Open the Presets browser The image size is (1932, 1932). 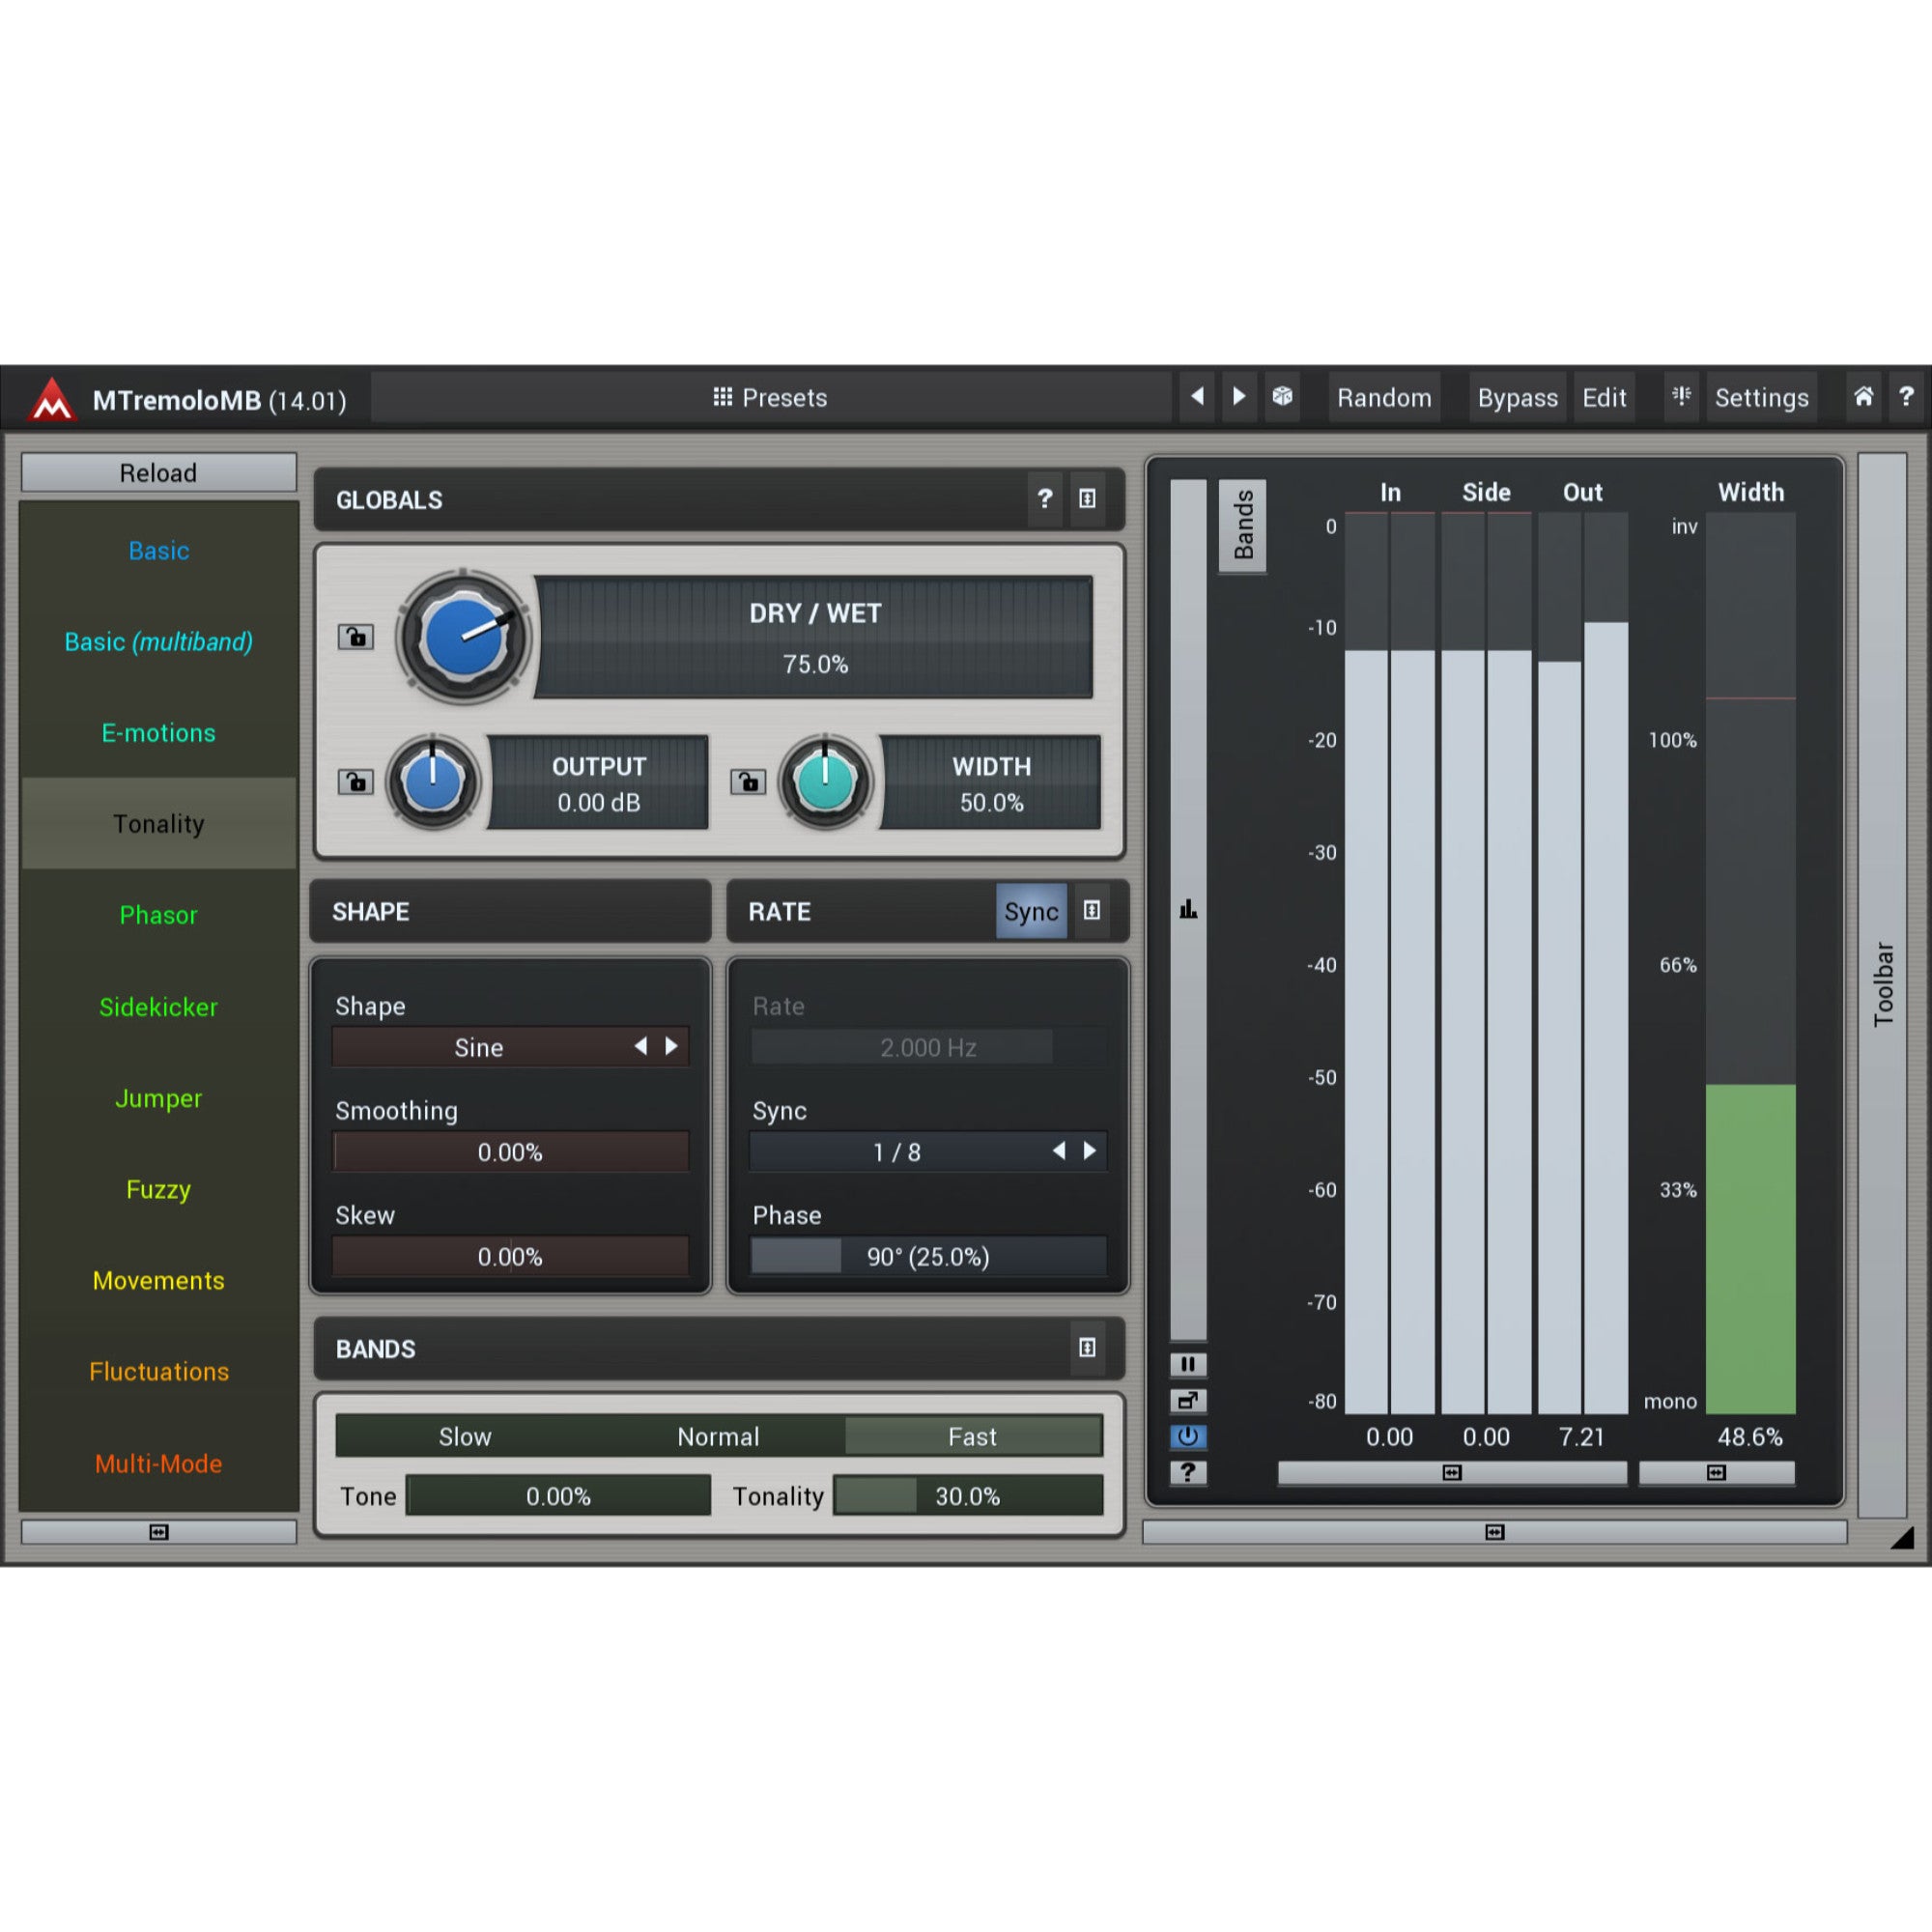[x=770, y=397]
